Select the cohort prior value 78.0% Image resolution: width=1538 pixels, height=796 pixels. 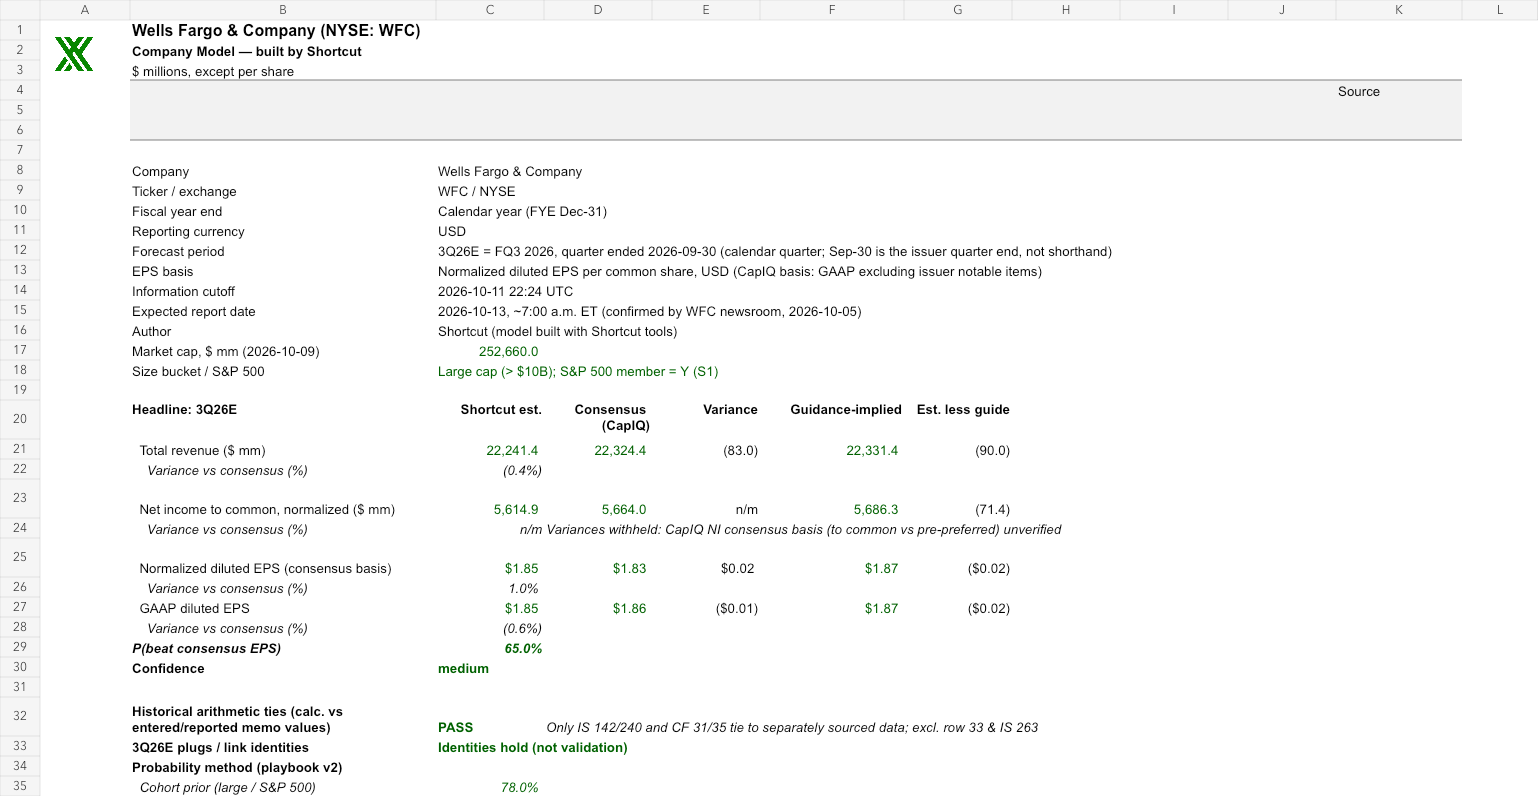click(520, 787)
